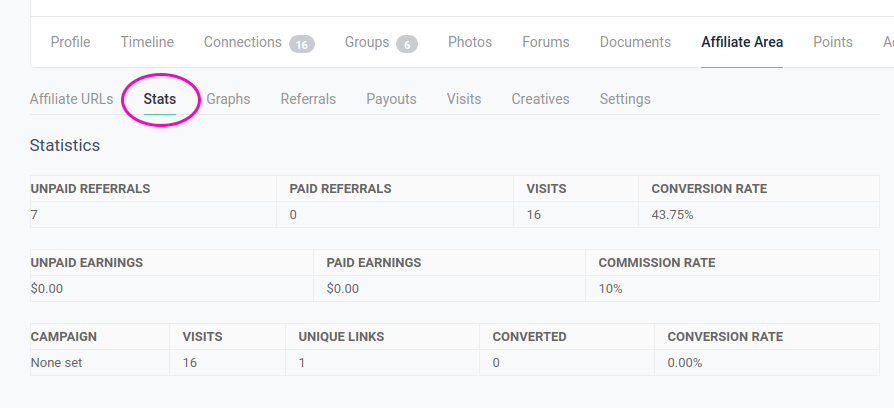Open the Referrals sub-tab
The height and width of the screenshot is (408, 894).
click(x=308, y=99)
